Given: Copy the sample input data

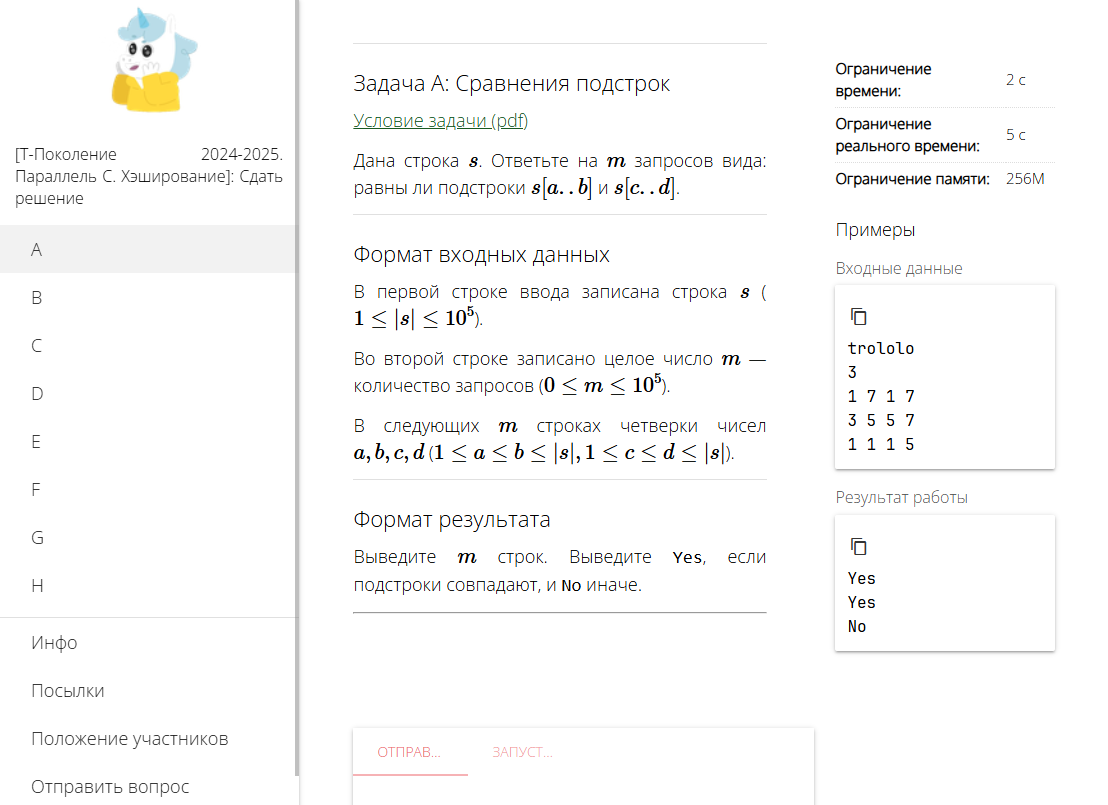Looking at the screenshot, I should (858, 317).
